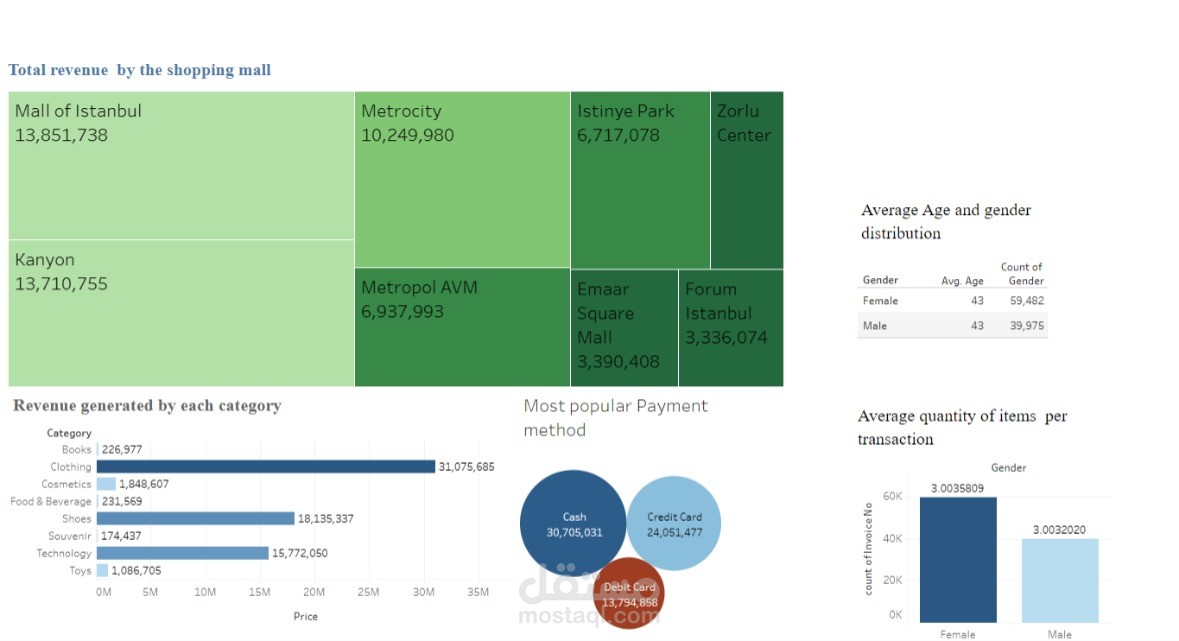This screenshot has height=641, width=1179.
Task: Click the 35M tick on Price axis
Action: click(x=478, y=592)
